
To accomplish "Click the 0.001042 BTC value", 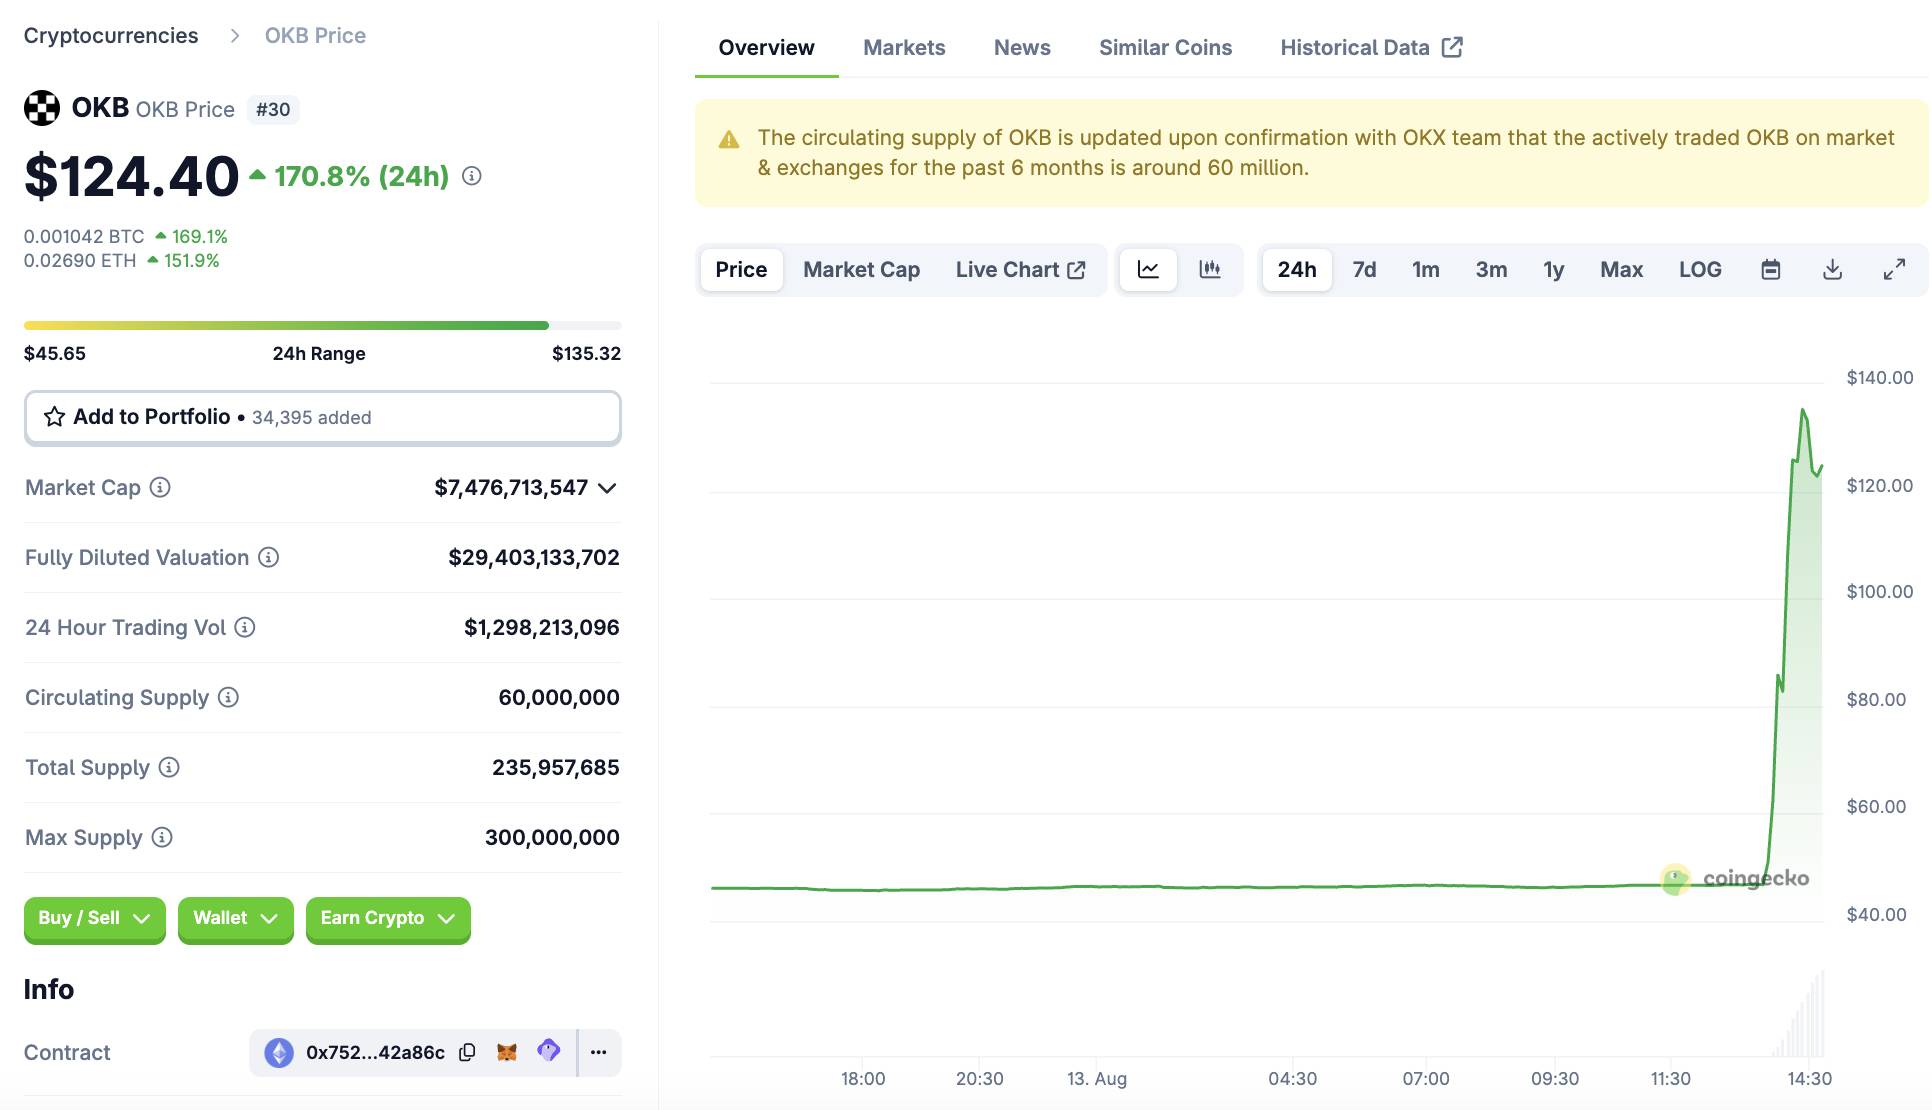I will coord(84,236).
